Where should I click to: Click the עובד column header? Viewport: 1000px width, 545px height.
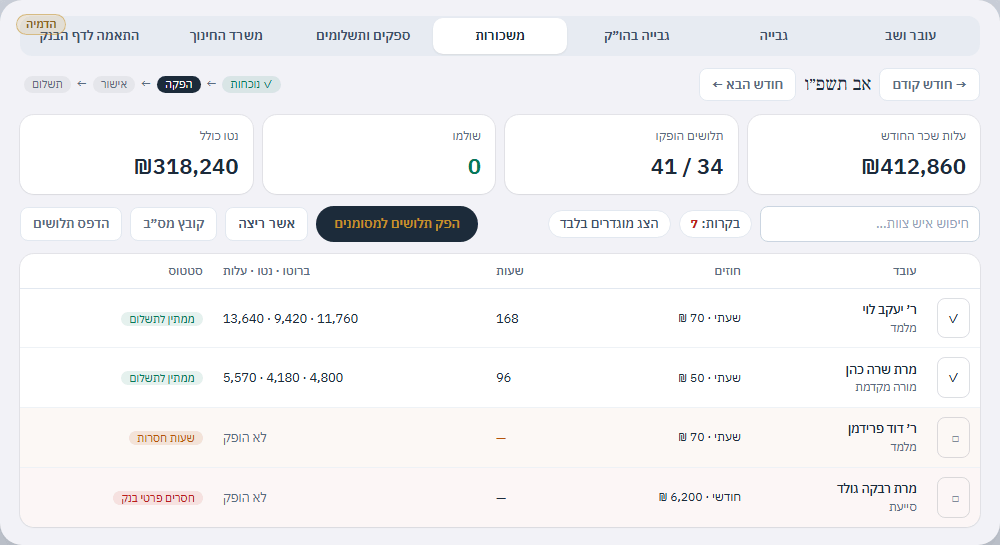pos(904,271)
